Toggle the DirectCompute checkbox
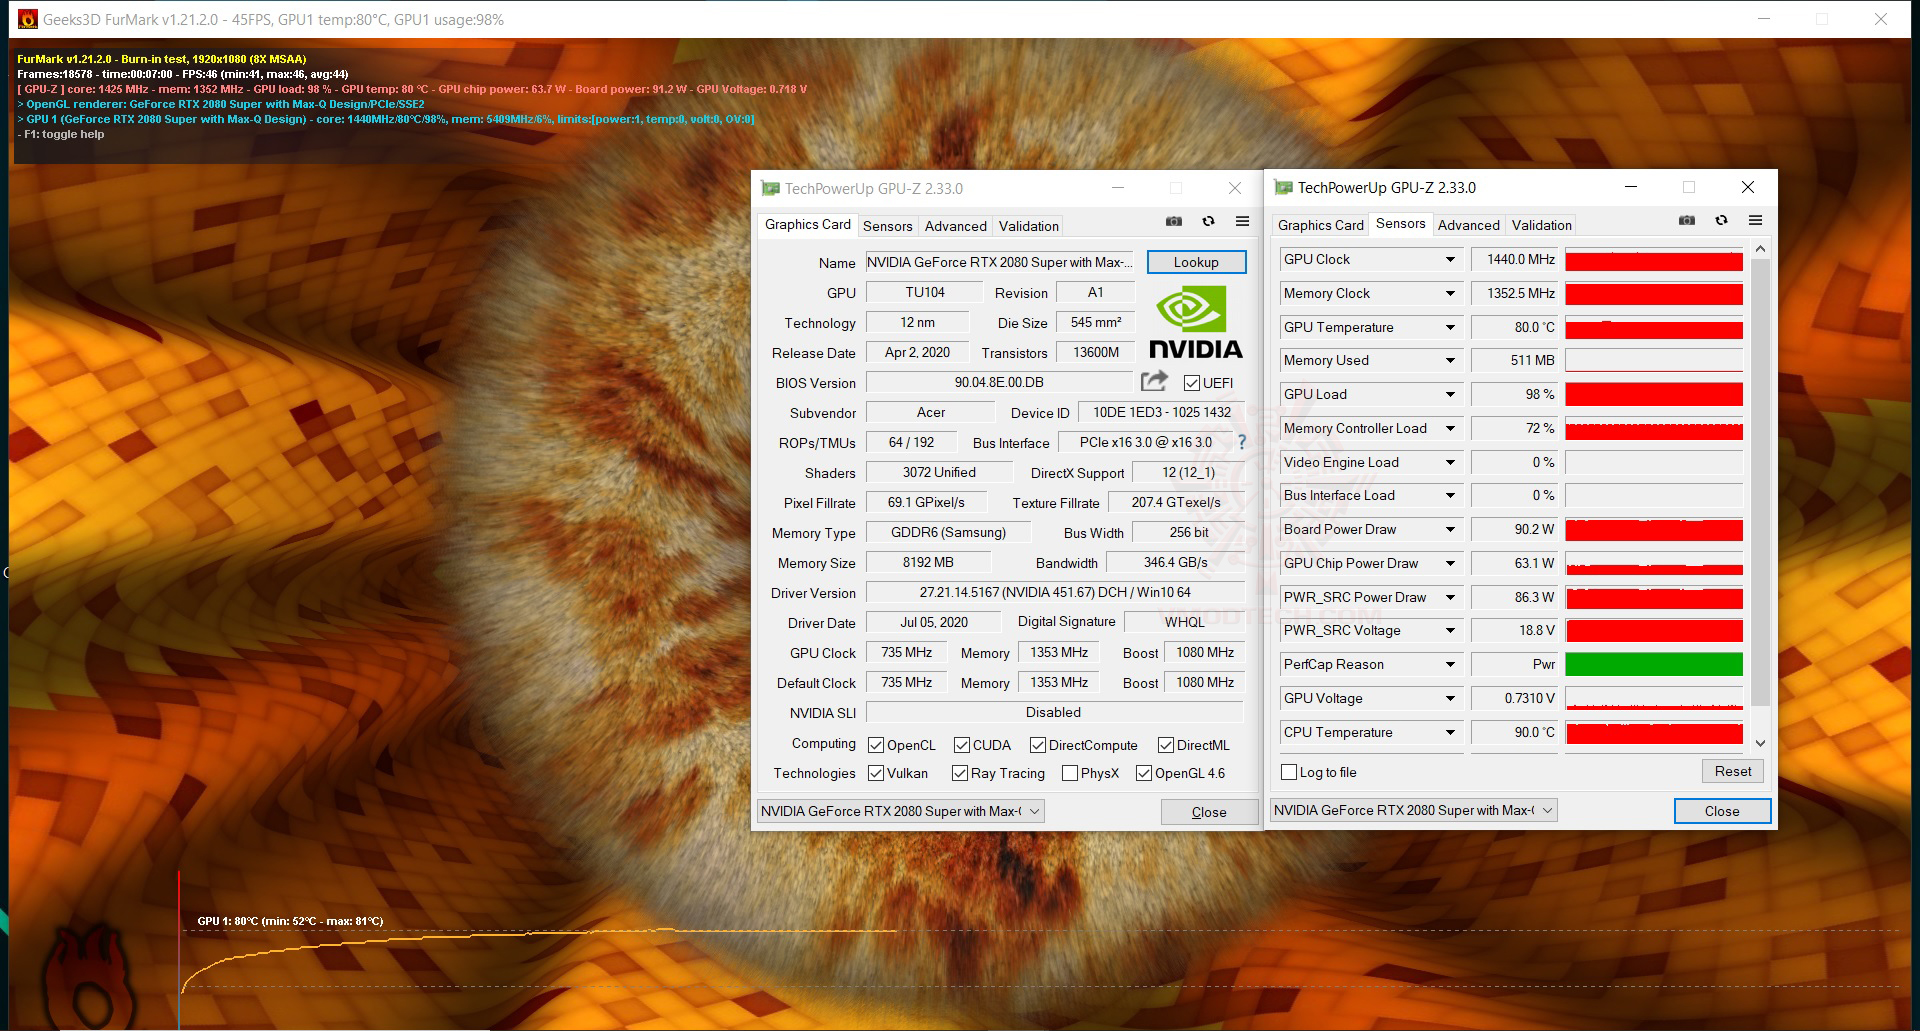The image size is (1920, 1031). (x=1038, y=745)
